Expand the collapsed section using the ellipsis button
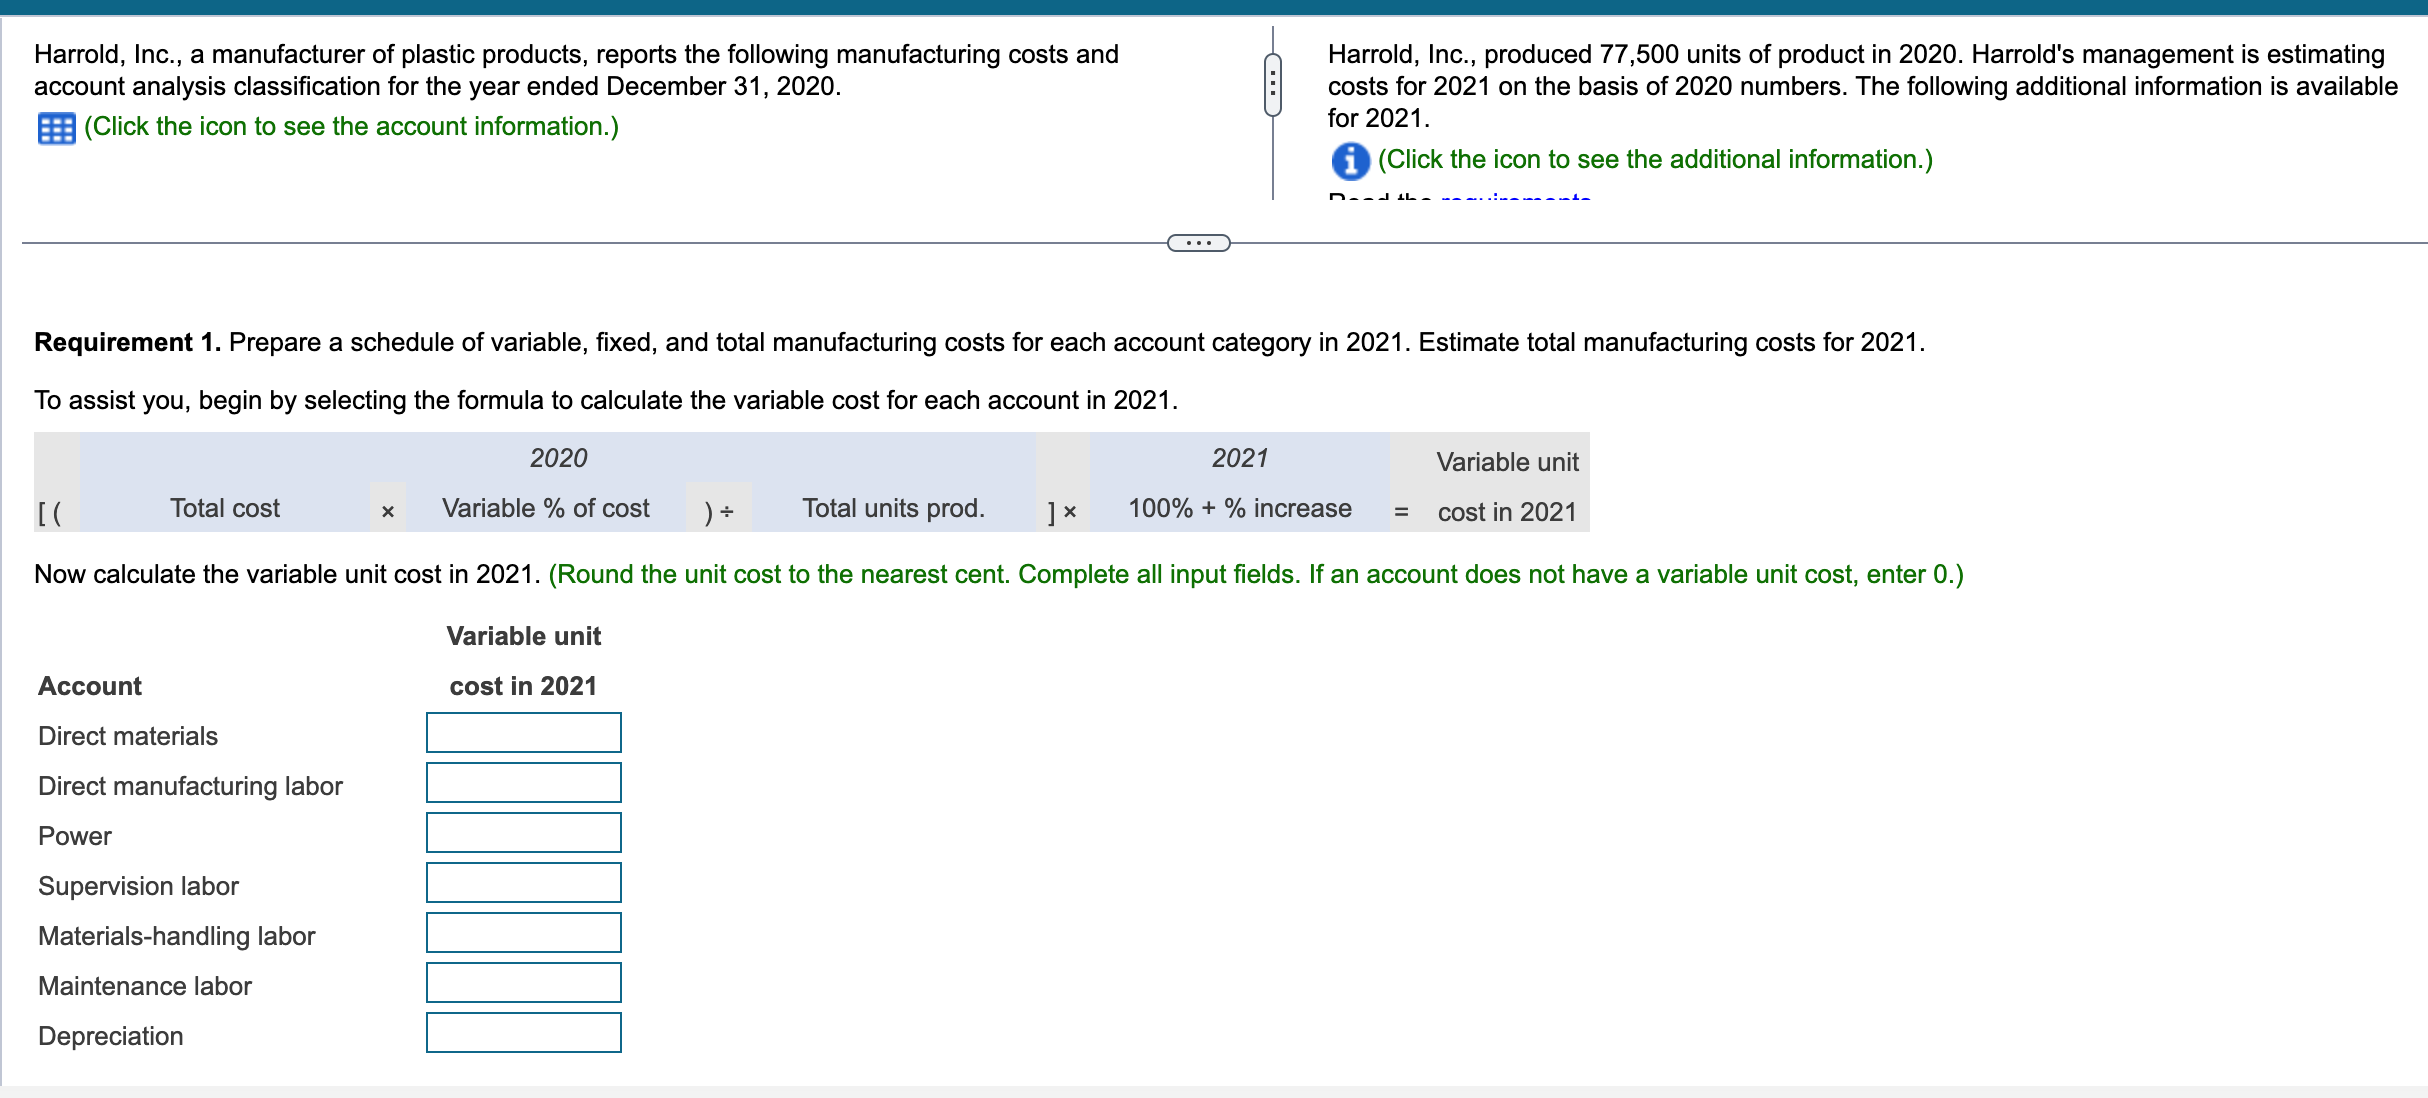Screen dimensions: 2428x1098 1199,242
